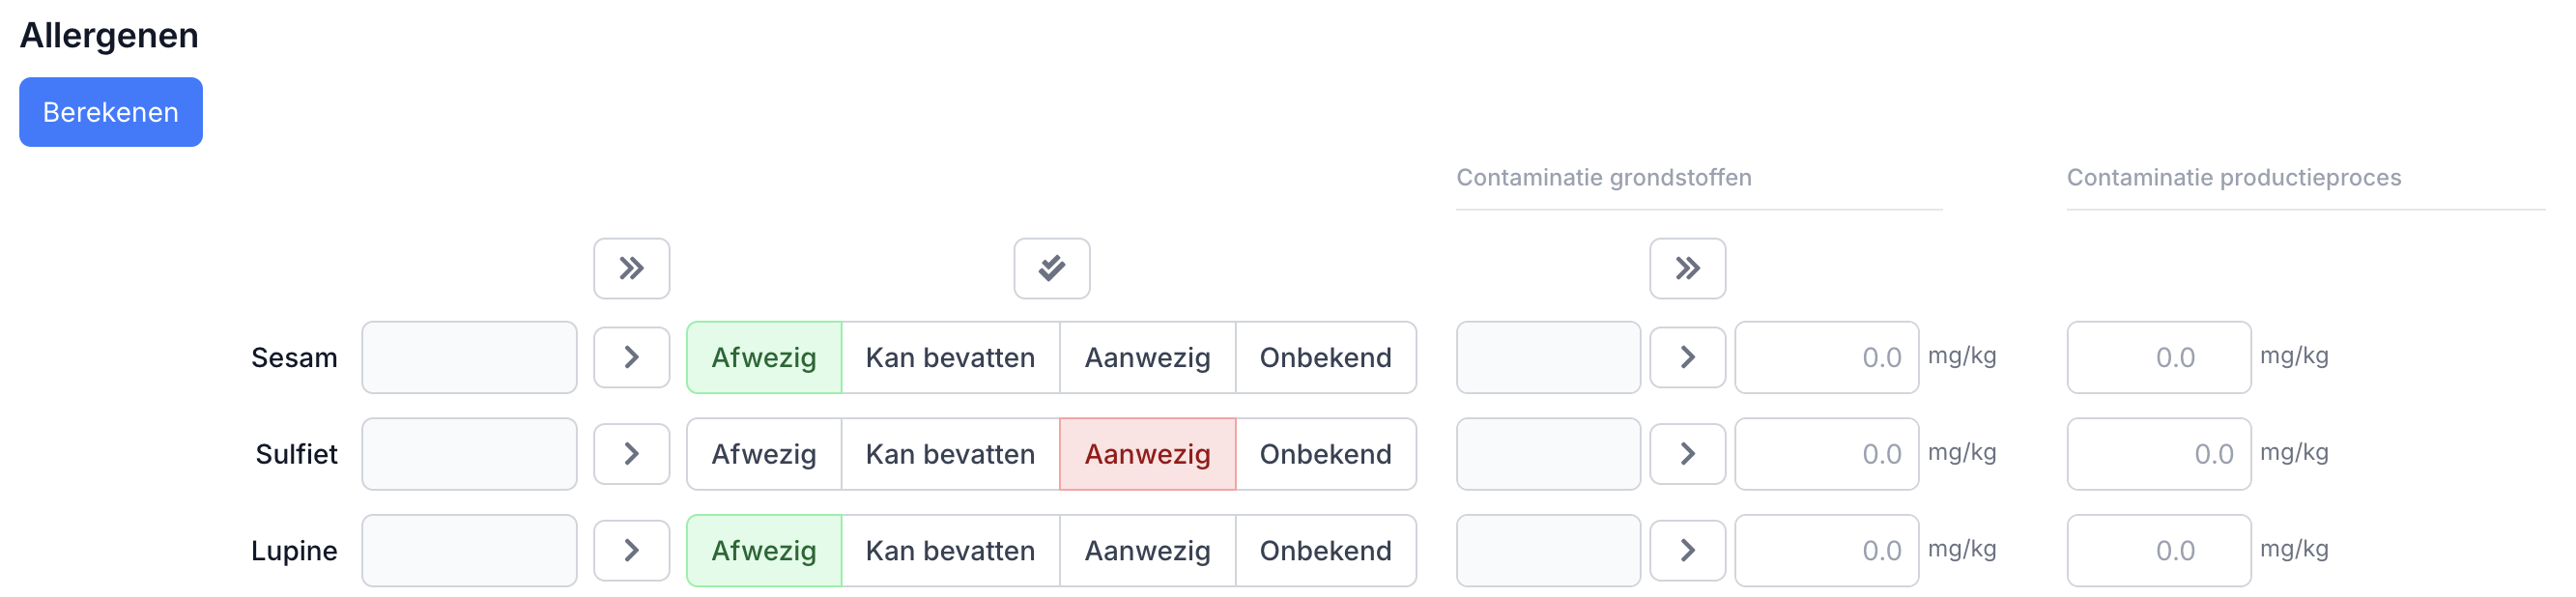Click the Sesam productieproces mg/kg value field

2159,357
